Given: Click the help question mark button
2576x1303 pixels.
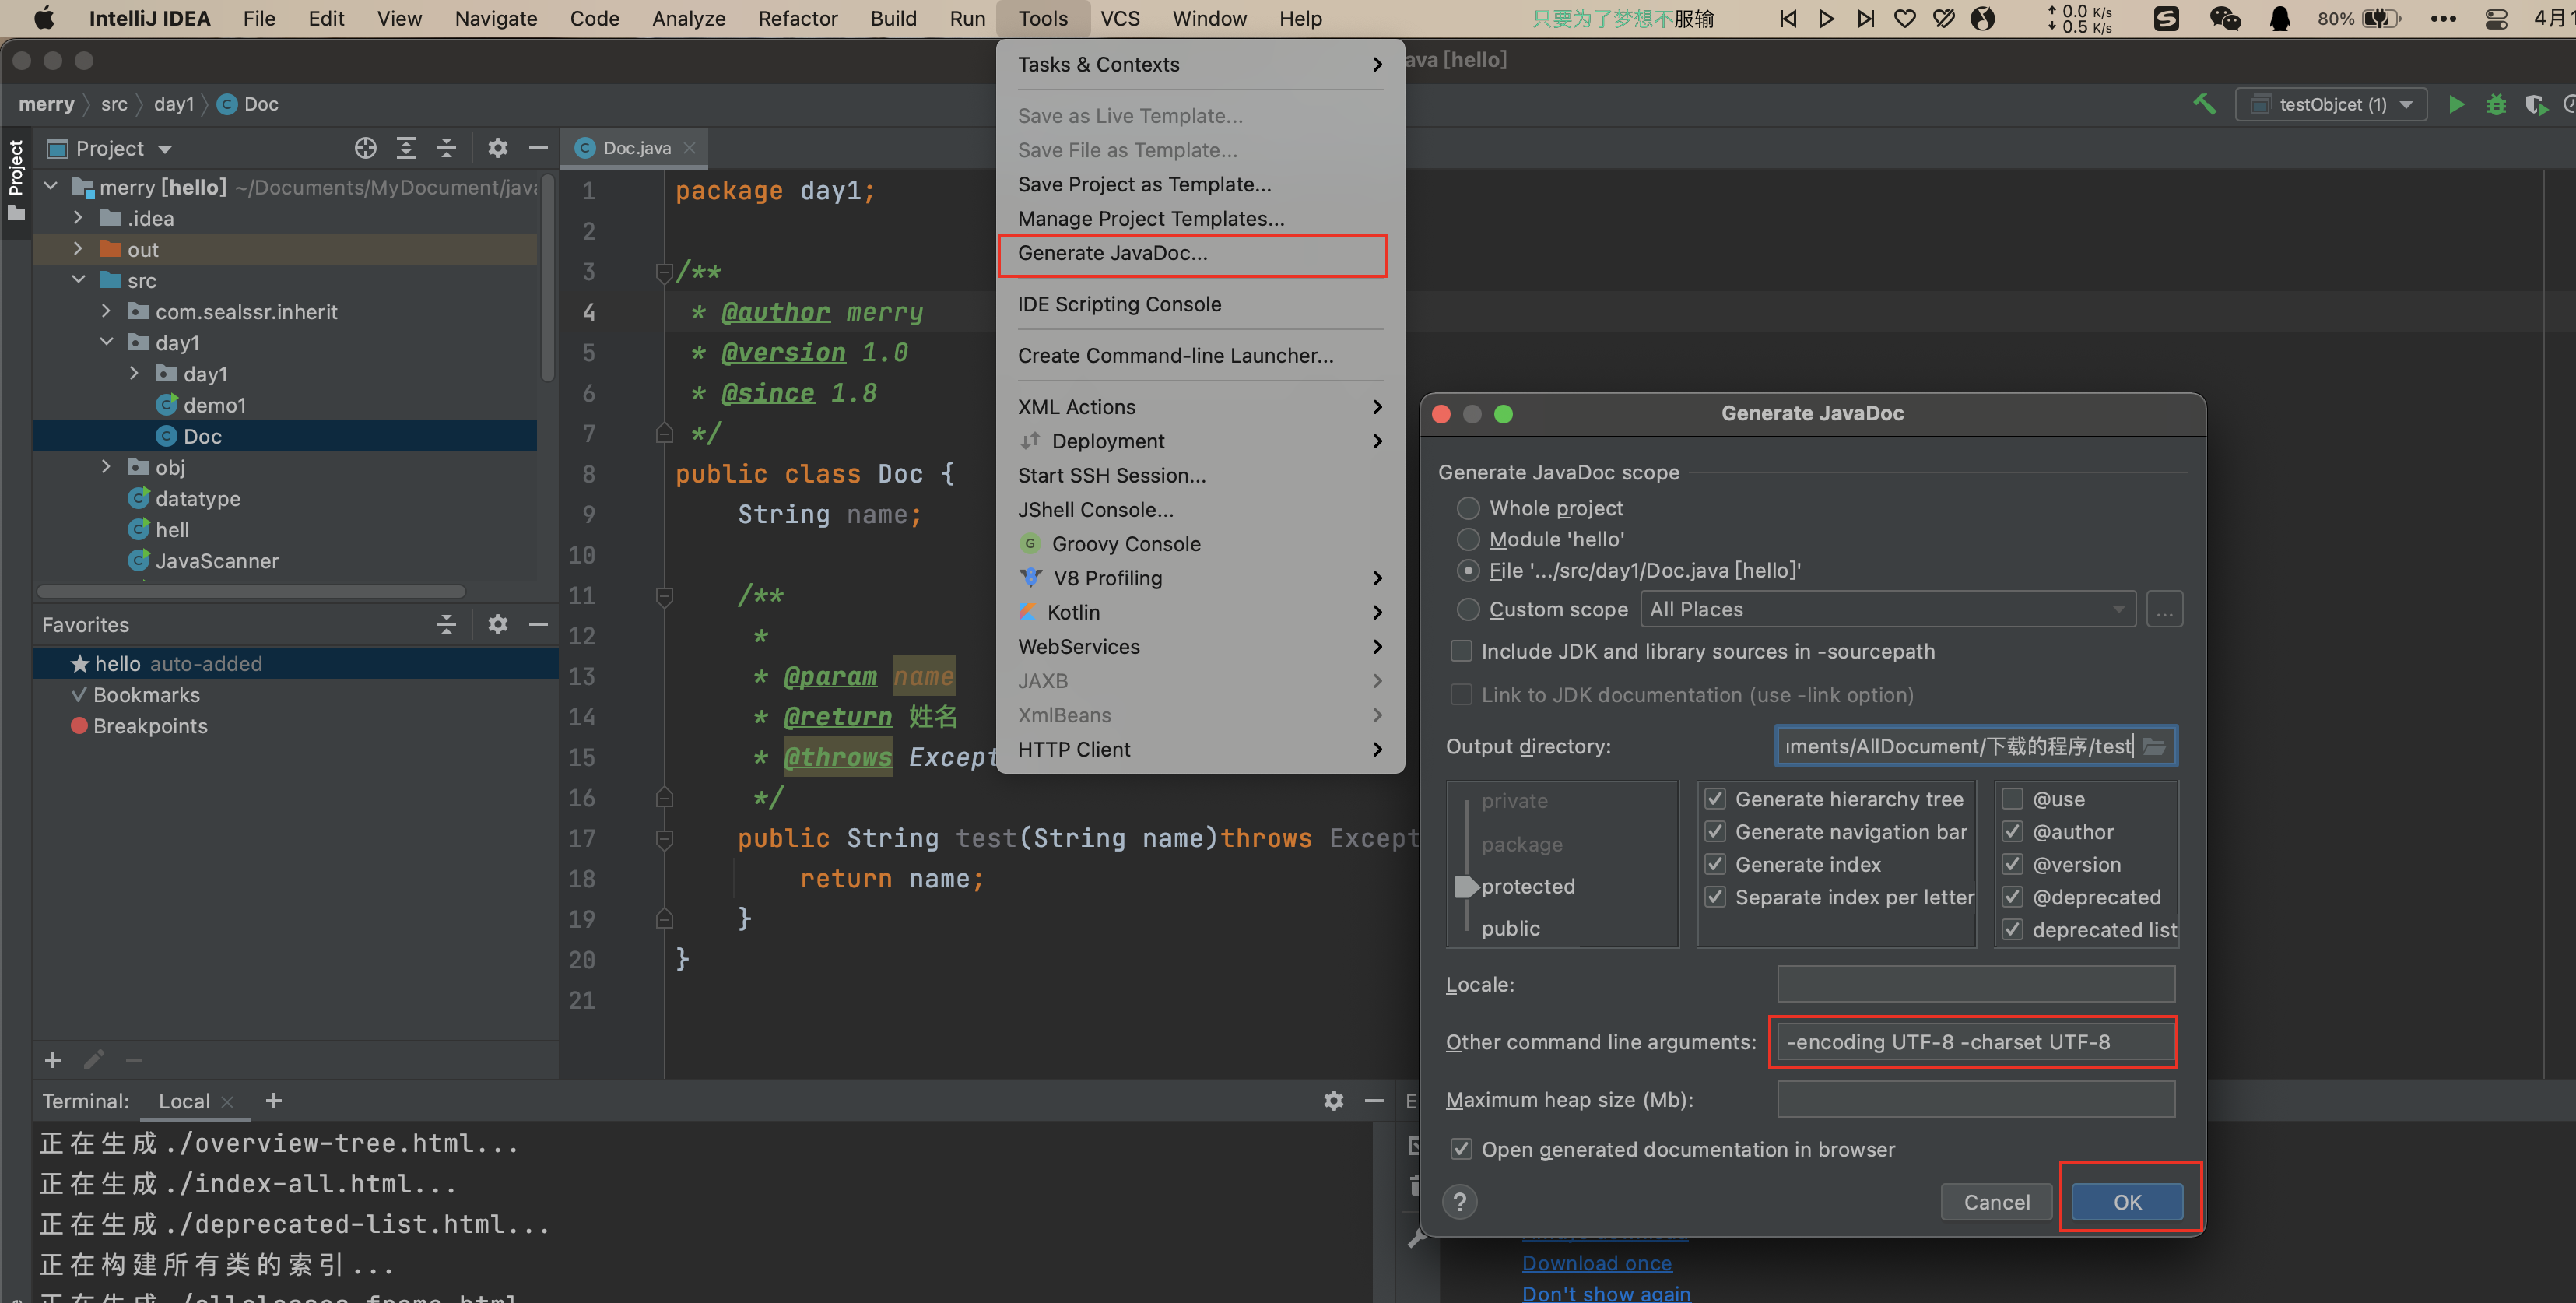Looking at the screenshot, I should (x=1459, y=1202).
